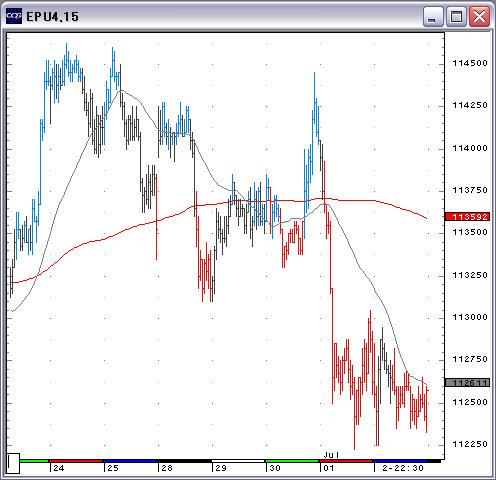
Task: Click the small box at the bottom-left of the time axis
Action: [13, 463]
